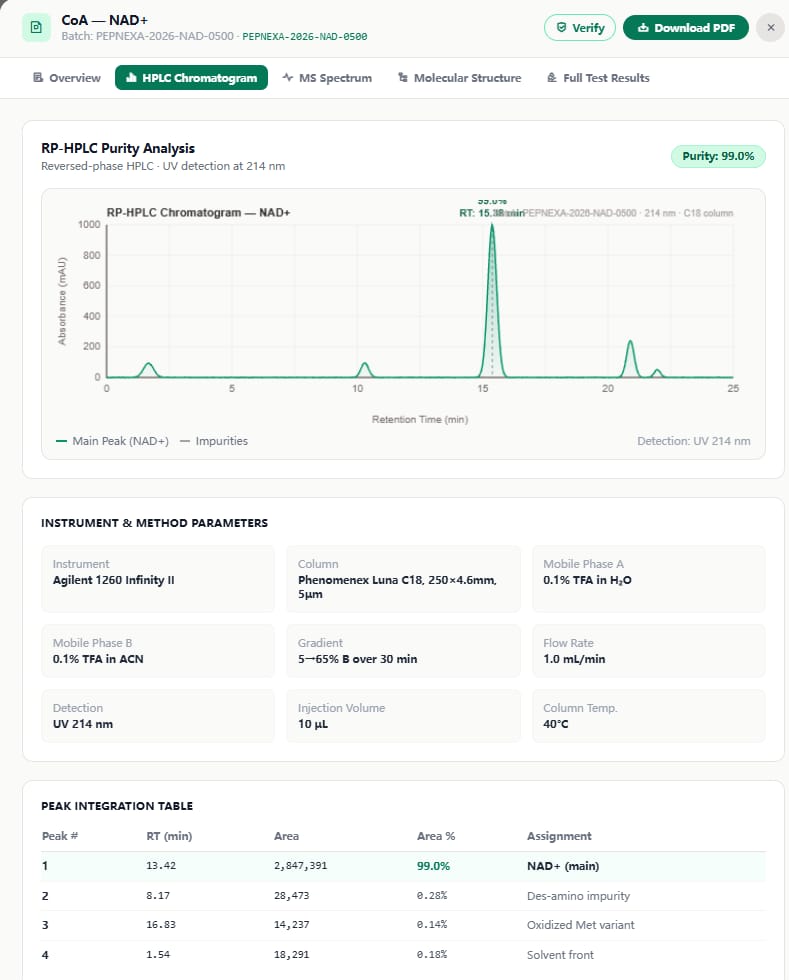Click the main NAD+ peak in chromatogram
The image size is (789, 980).
point(492,300)
